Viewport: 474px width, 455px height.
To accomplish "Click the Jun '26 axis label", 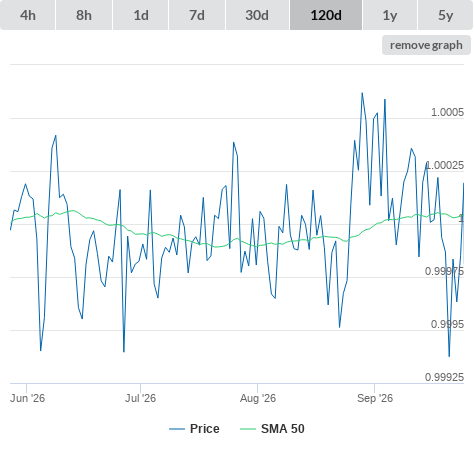I will tap(27, 398).
